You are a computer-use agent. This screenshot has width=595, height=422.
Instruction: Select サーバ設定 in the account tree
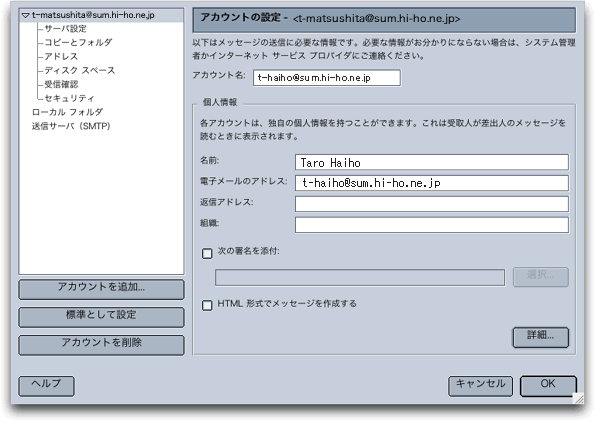pyautogui.click(x=65, y=28)
